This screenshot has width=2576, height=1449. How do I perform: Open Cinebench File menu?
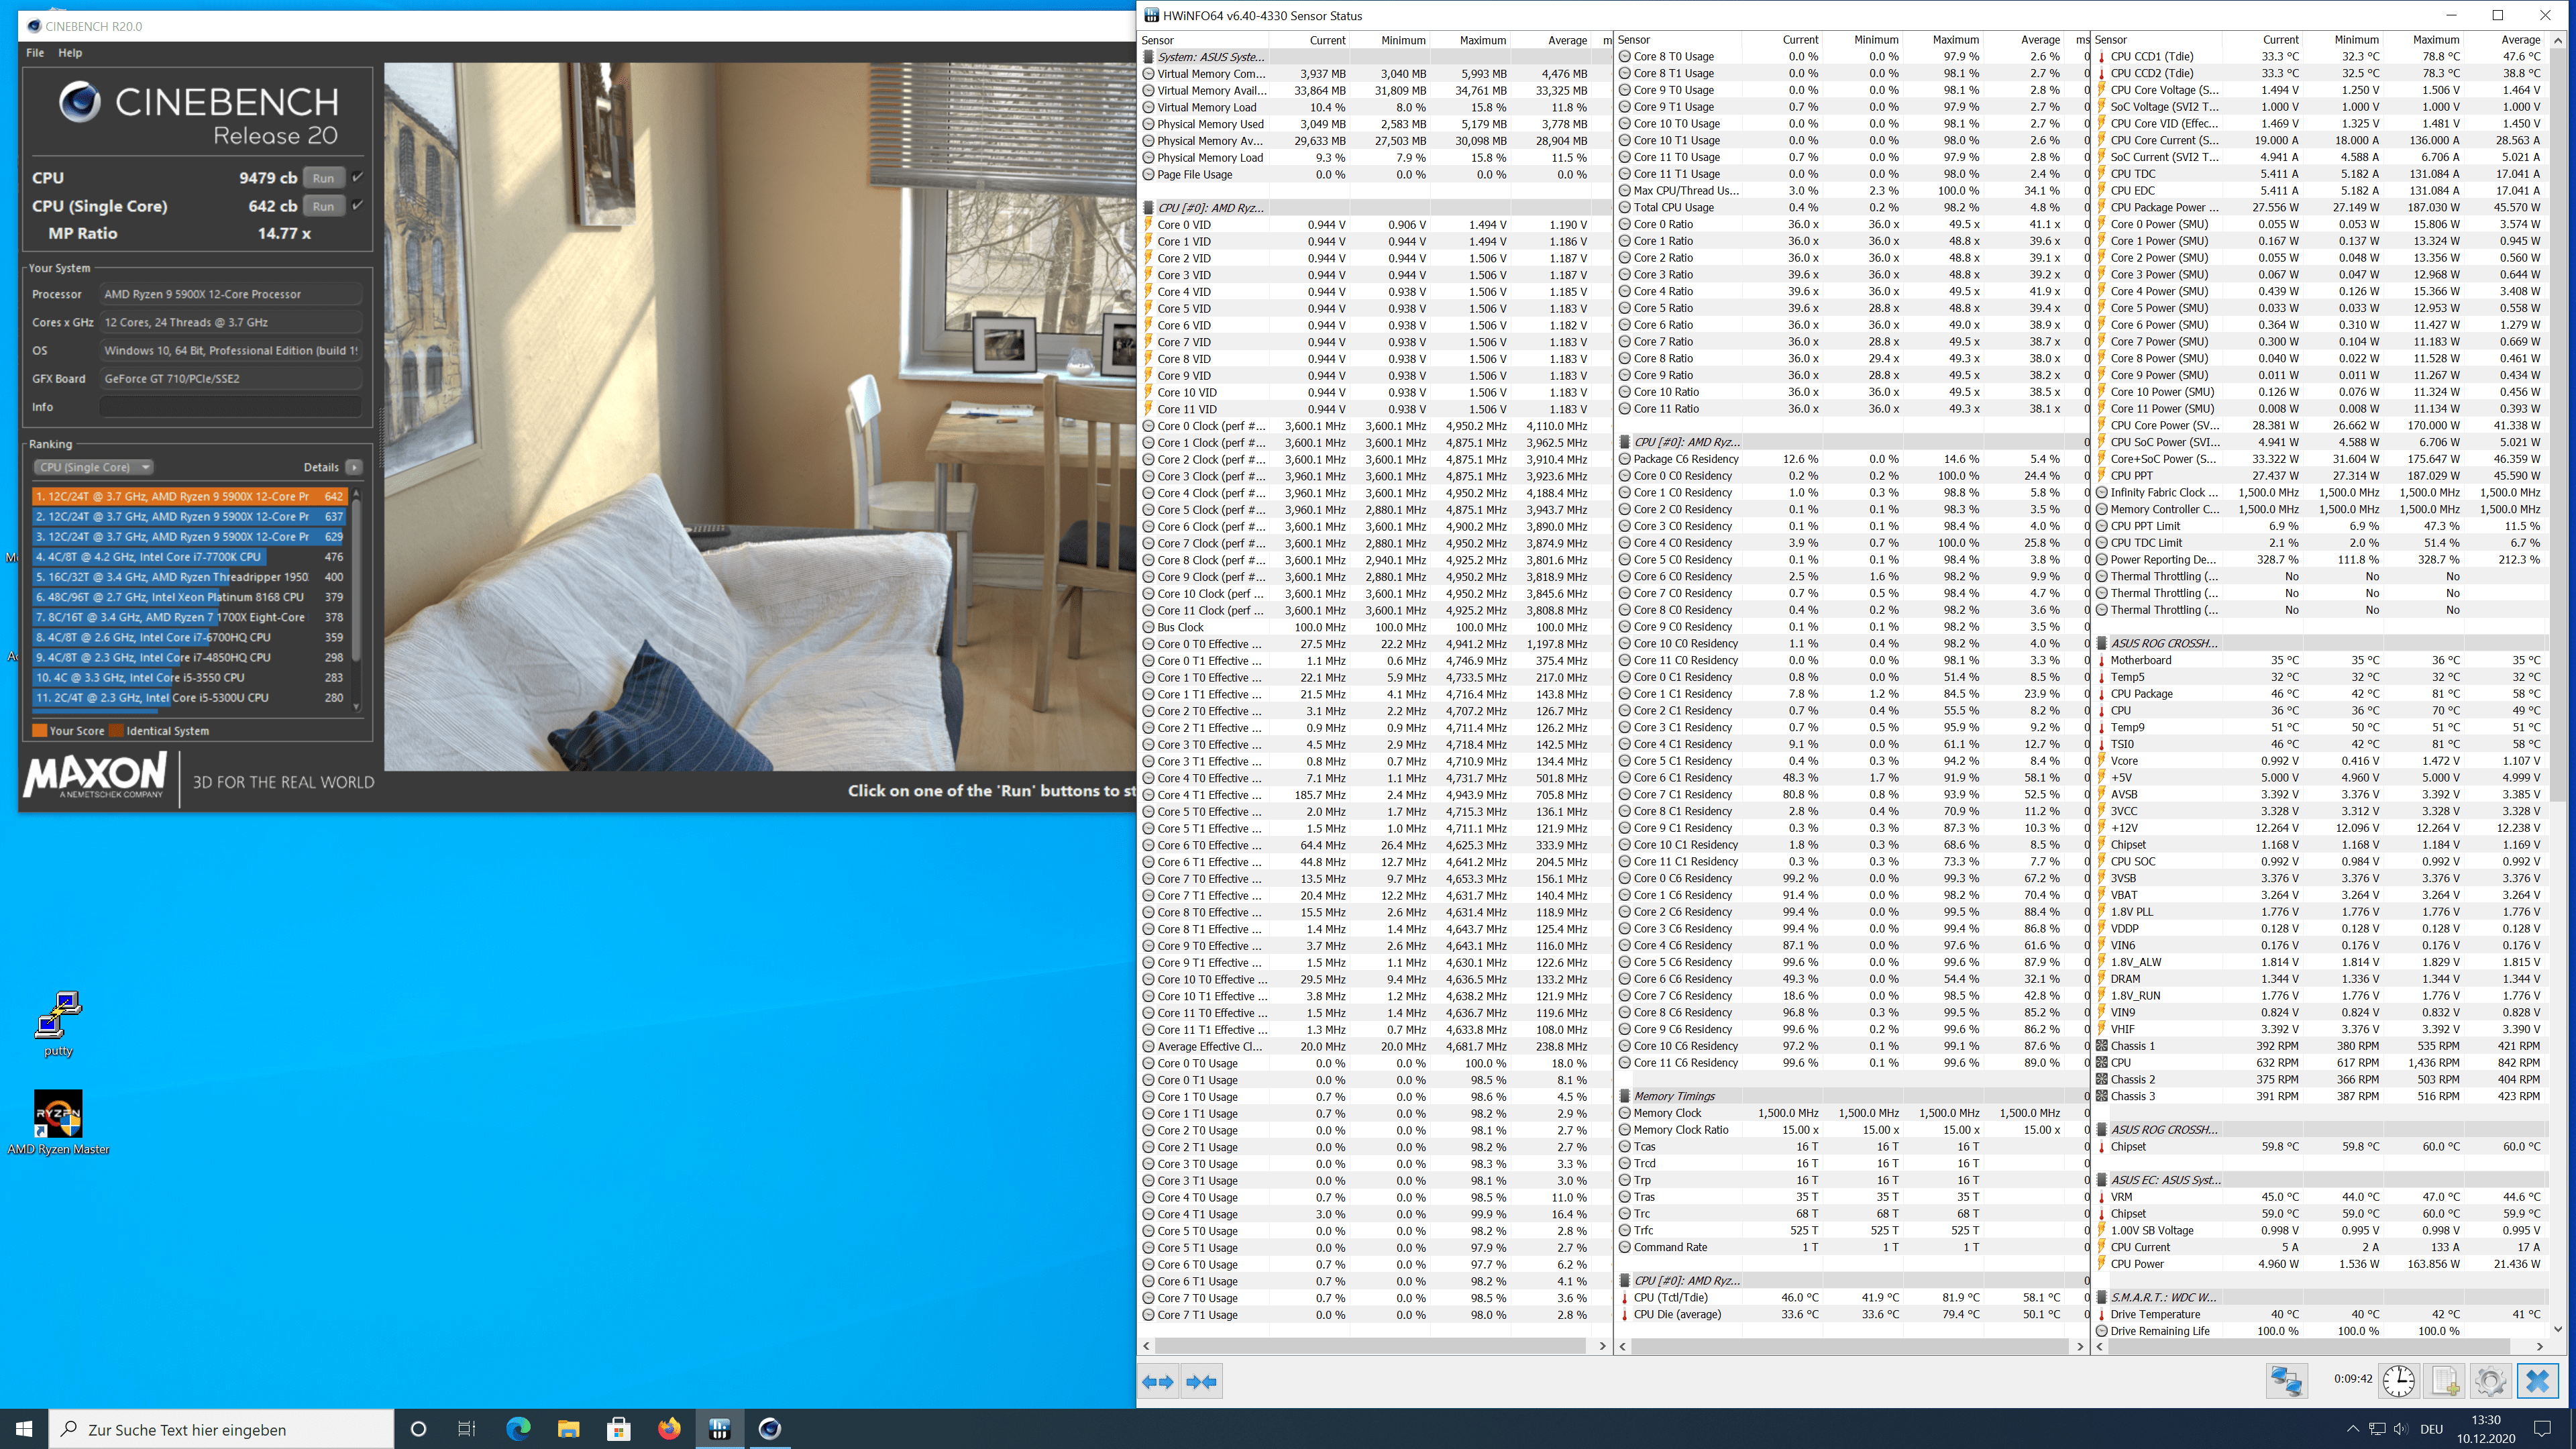pos(35,52)
